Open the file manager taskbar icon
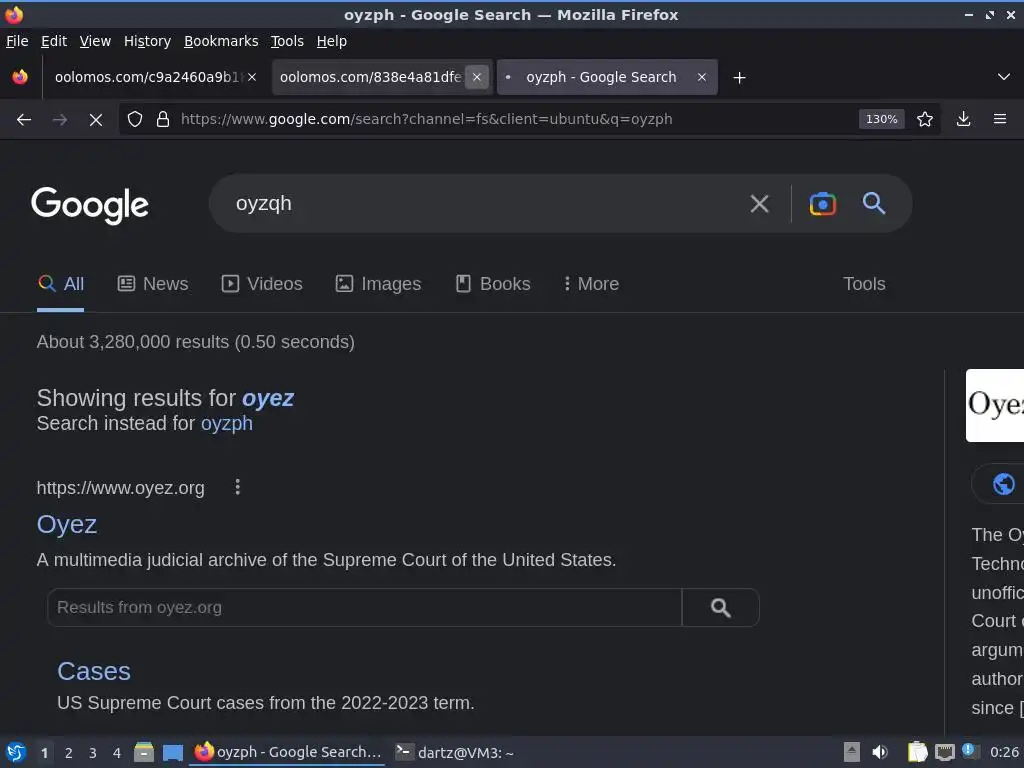The width and height of the screenshot is (1024, 768). [144, 752]
